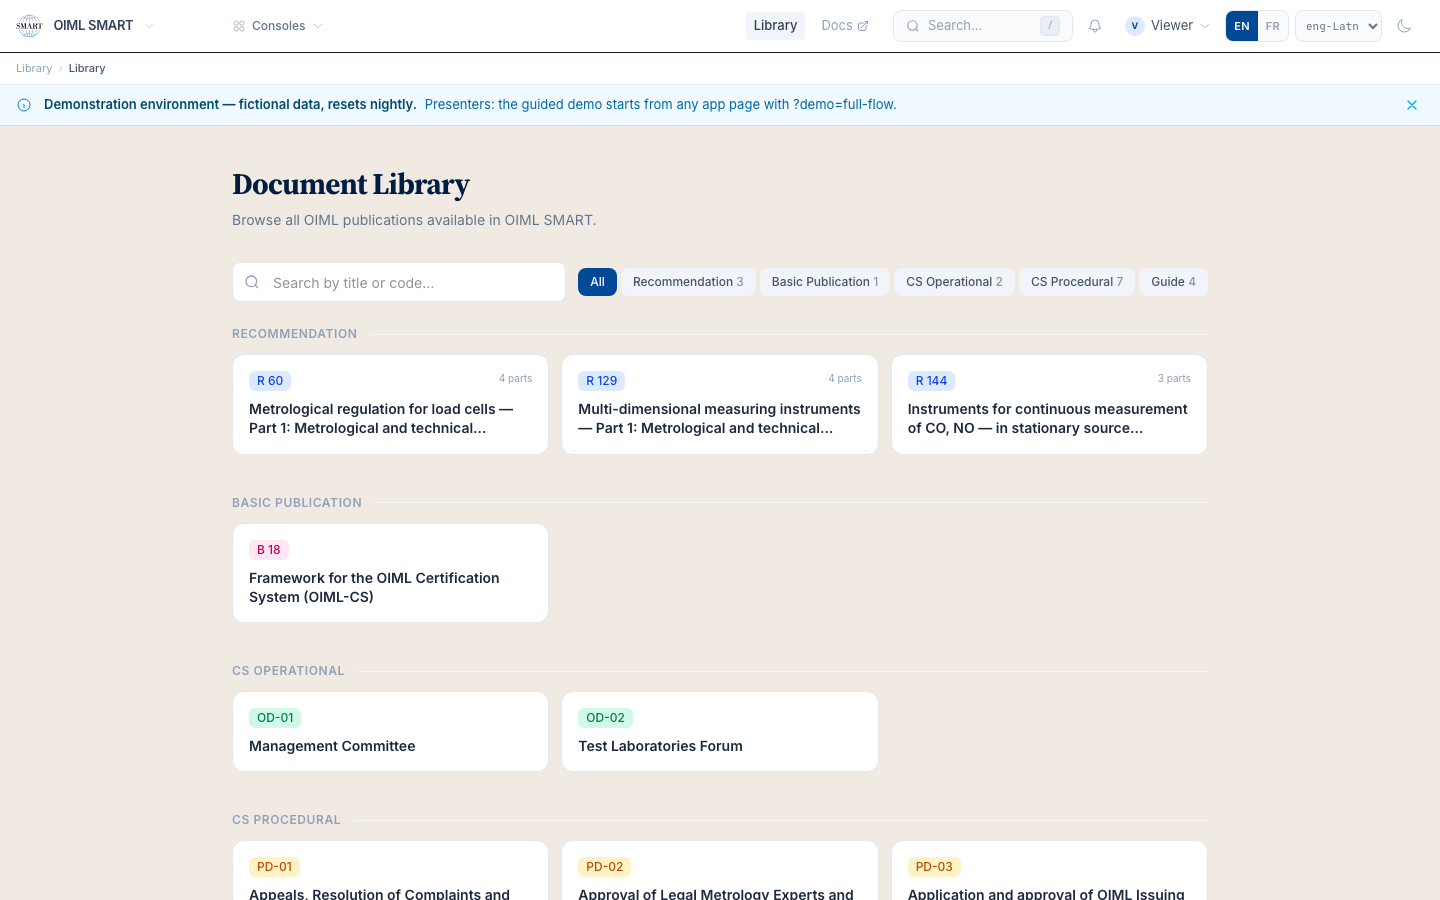This screenshot has width=1440, height=900.
Task: Click the info icon in the demo banner
Action: [x=24, y=105]
